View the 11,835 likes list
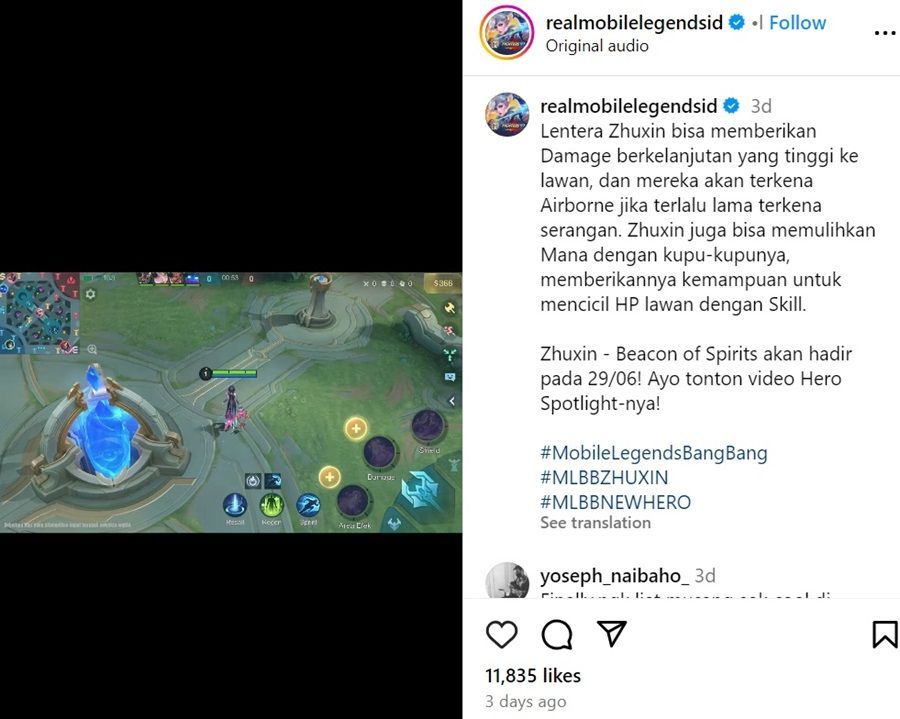900x719 pixels. 533,675
